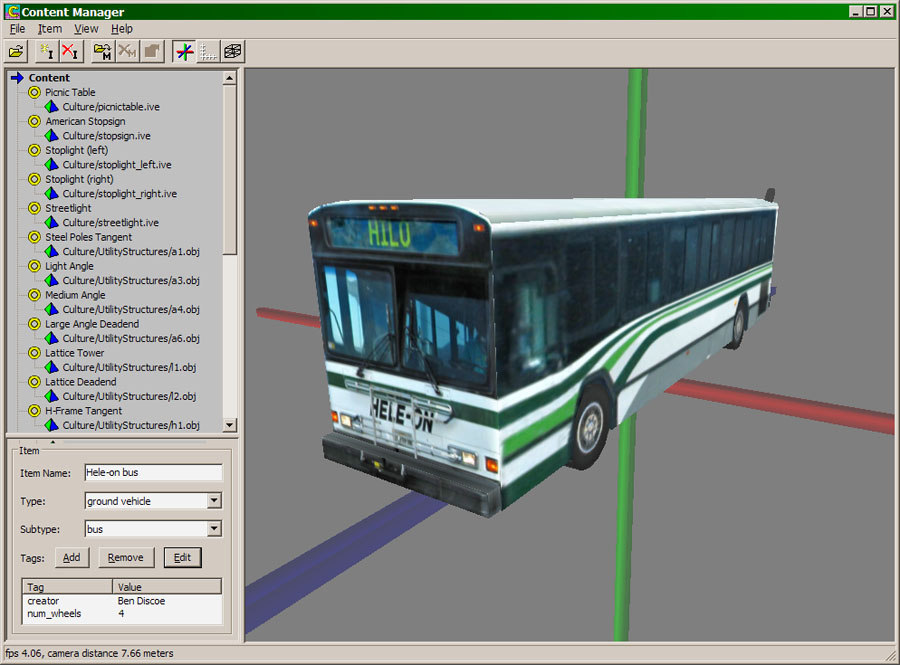The height and width of the screenshot is (665, 900).
Task: Click the Item Name text field
Action: tap(153, 472)
